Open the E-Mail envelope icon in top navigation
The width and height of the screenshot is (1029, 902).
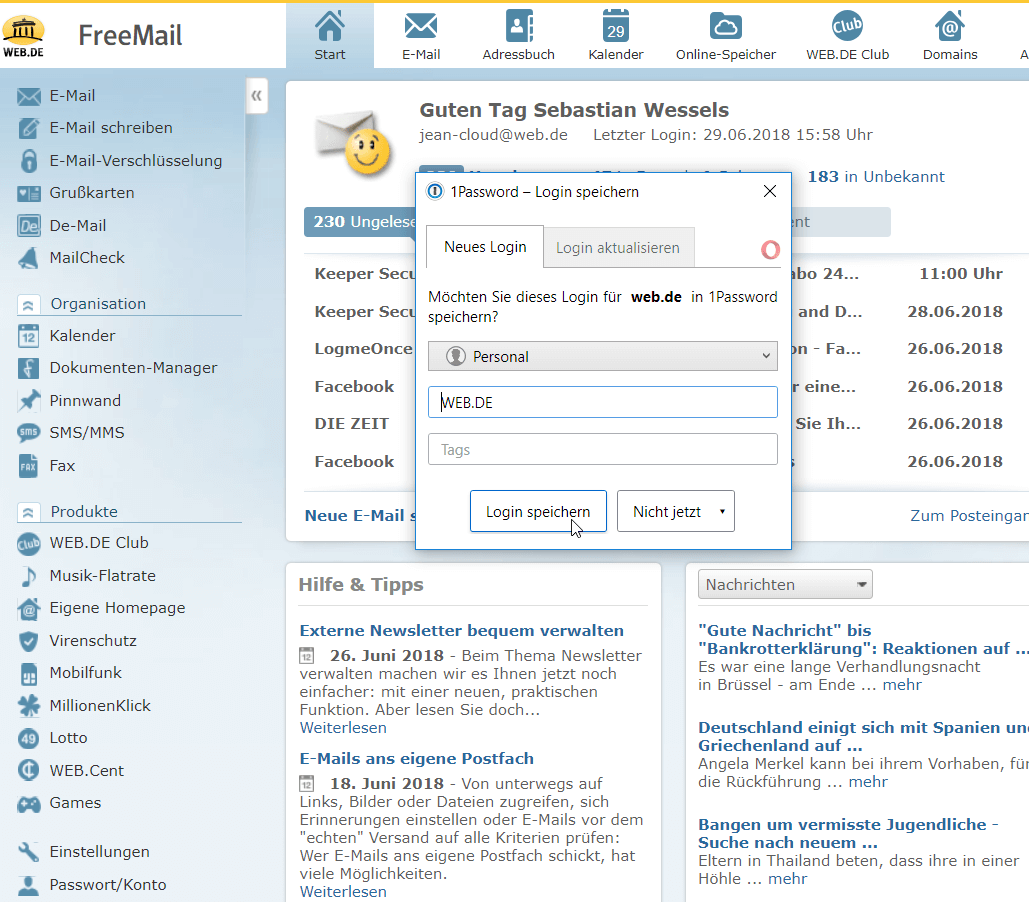click(x=421, y=27)
